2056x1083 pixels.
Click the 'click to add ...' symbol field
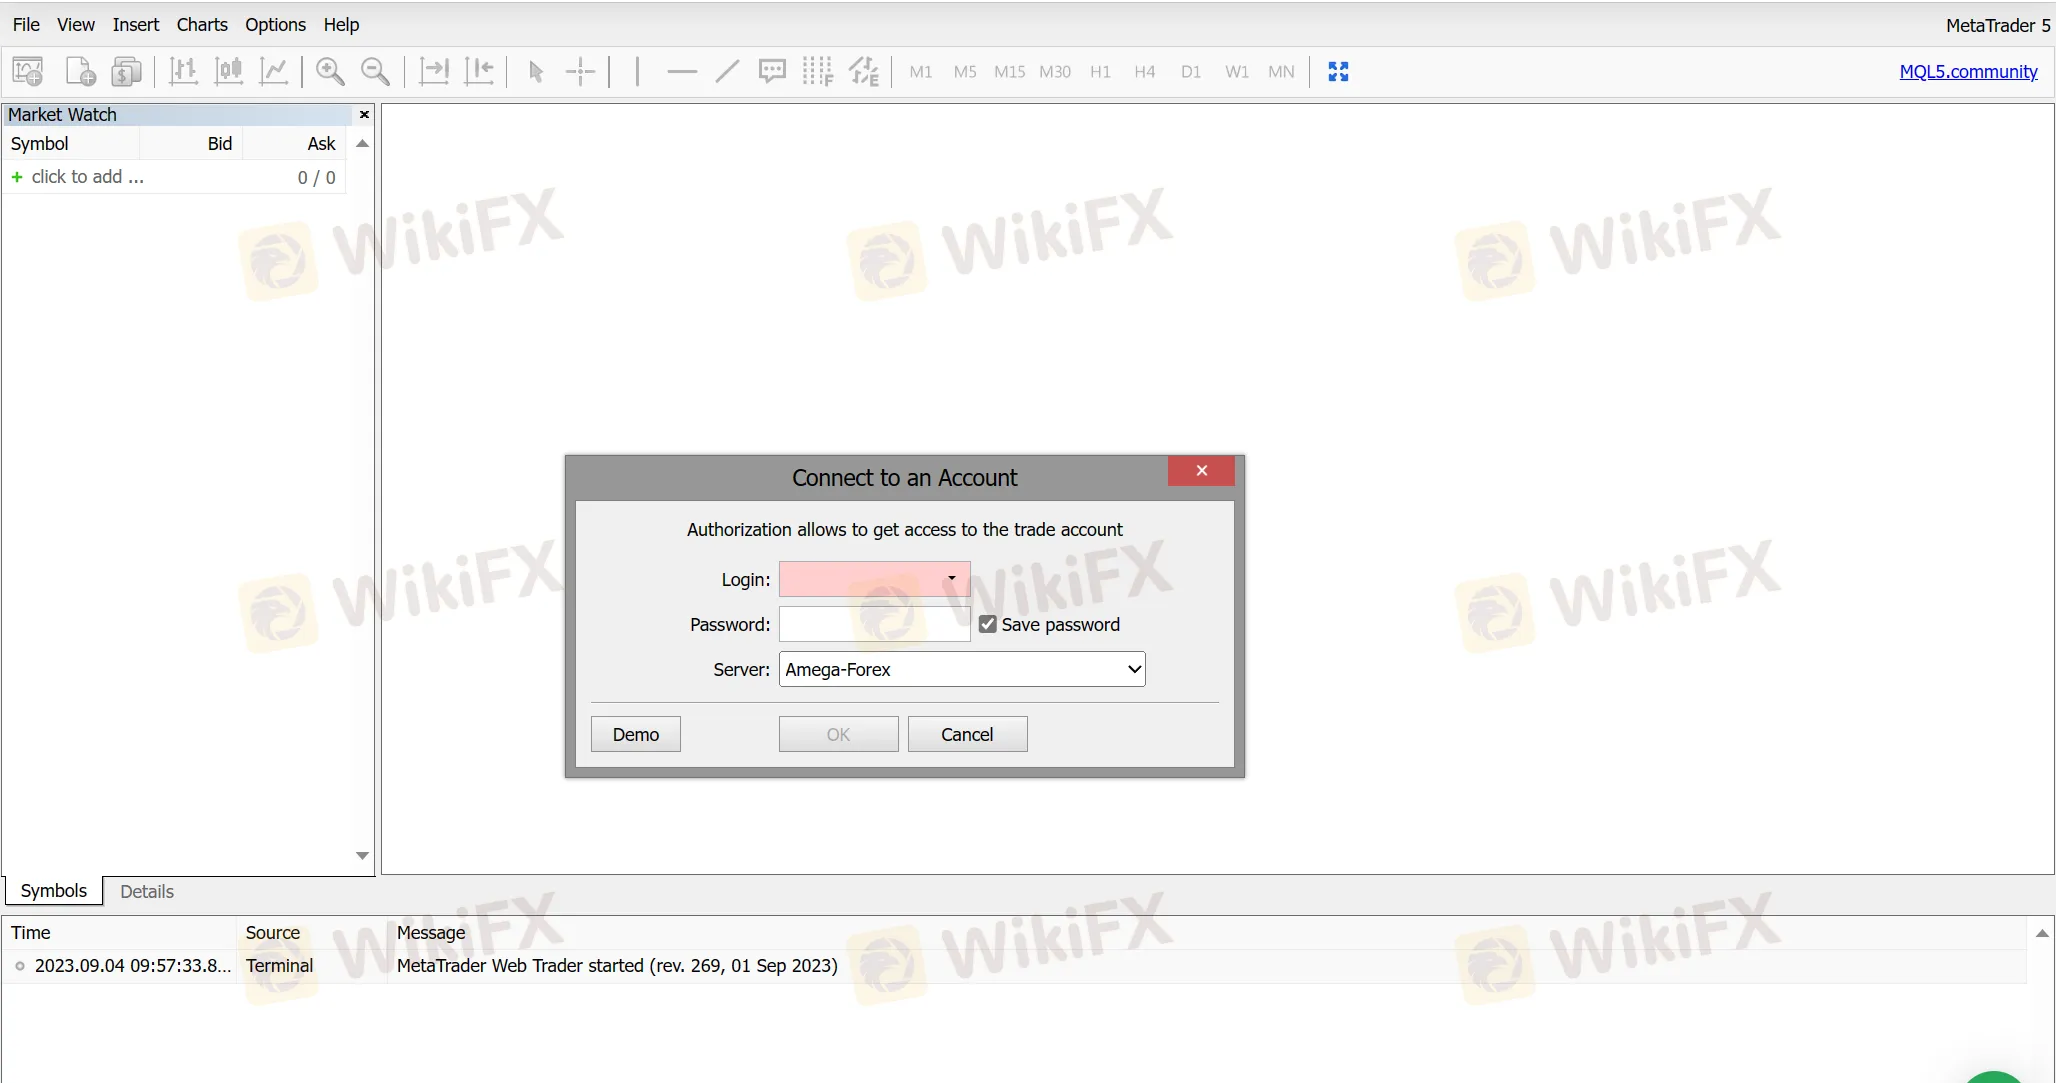(88, 177)
